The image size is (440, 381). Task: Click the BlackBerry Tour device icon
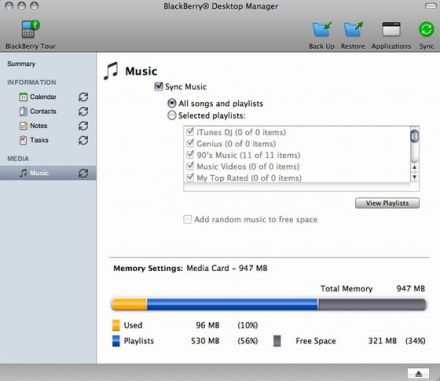point(30,29)
